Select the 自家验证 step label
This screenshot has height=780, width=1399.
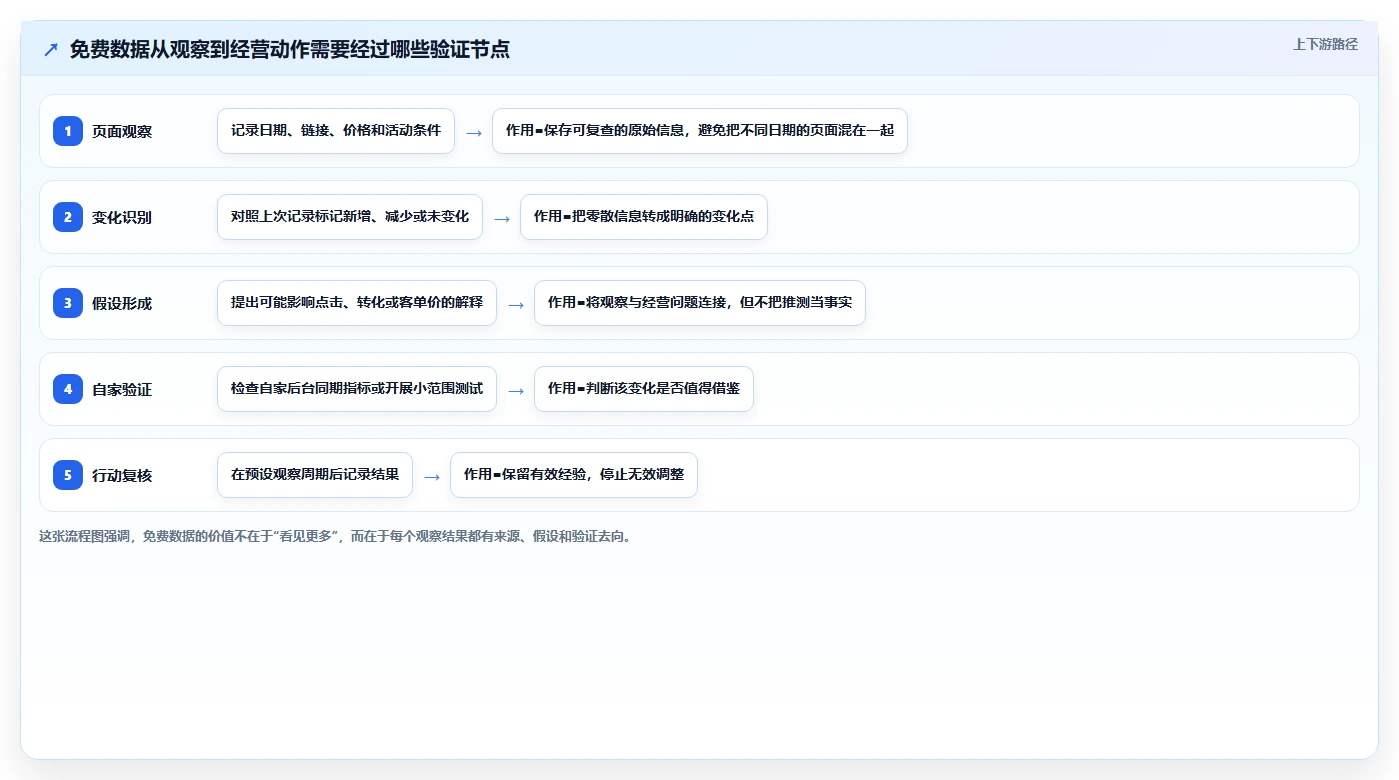pos(122,389)
